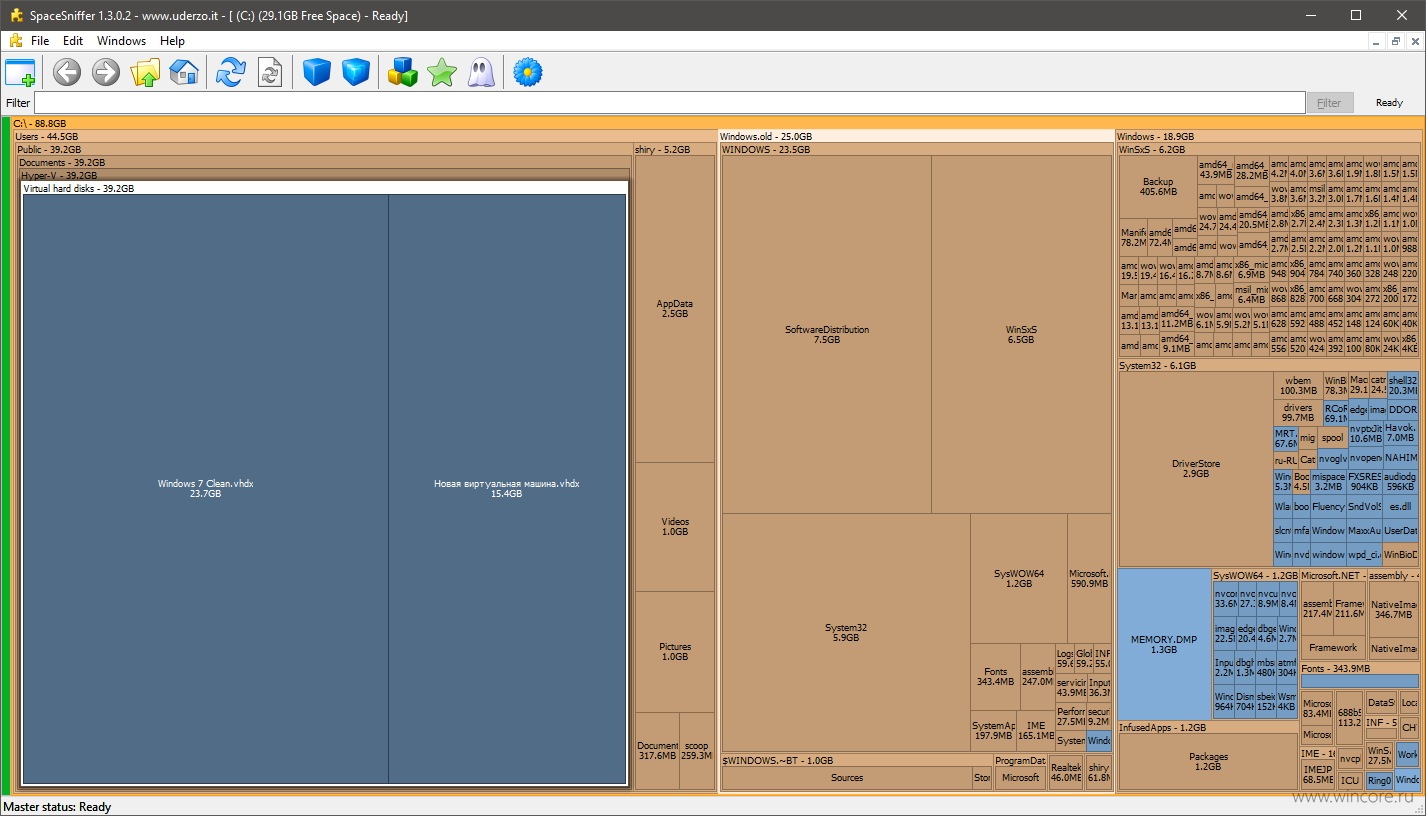Select the Pictures 1.0GB block

pos(675,652)
